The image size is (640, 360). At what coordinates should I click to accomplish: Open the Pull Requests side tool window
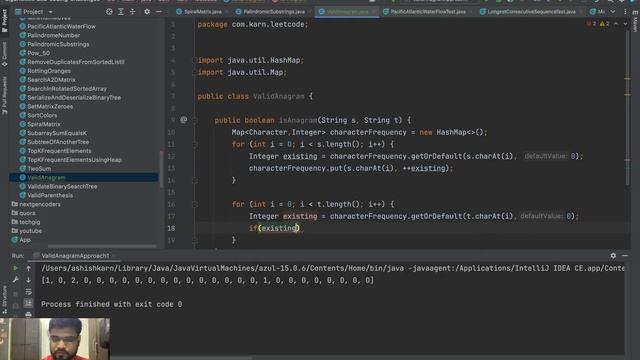pyautogui.click(x=4, y=96)
